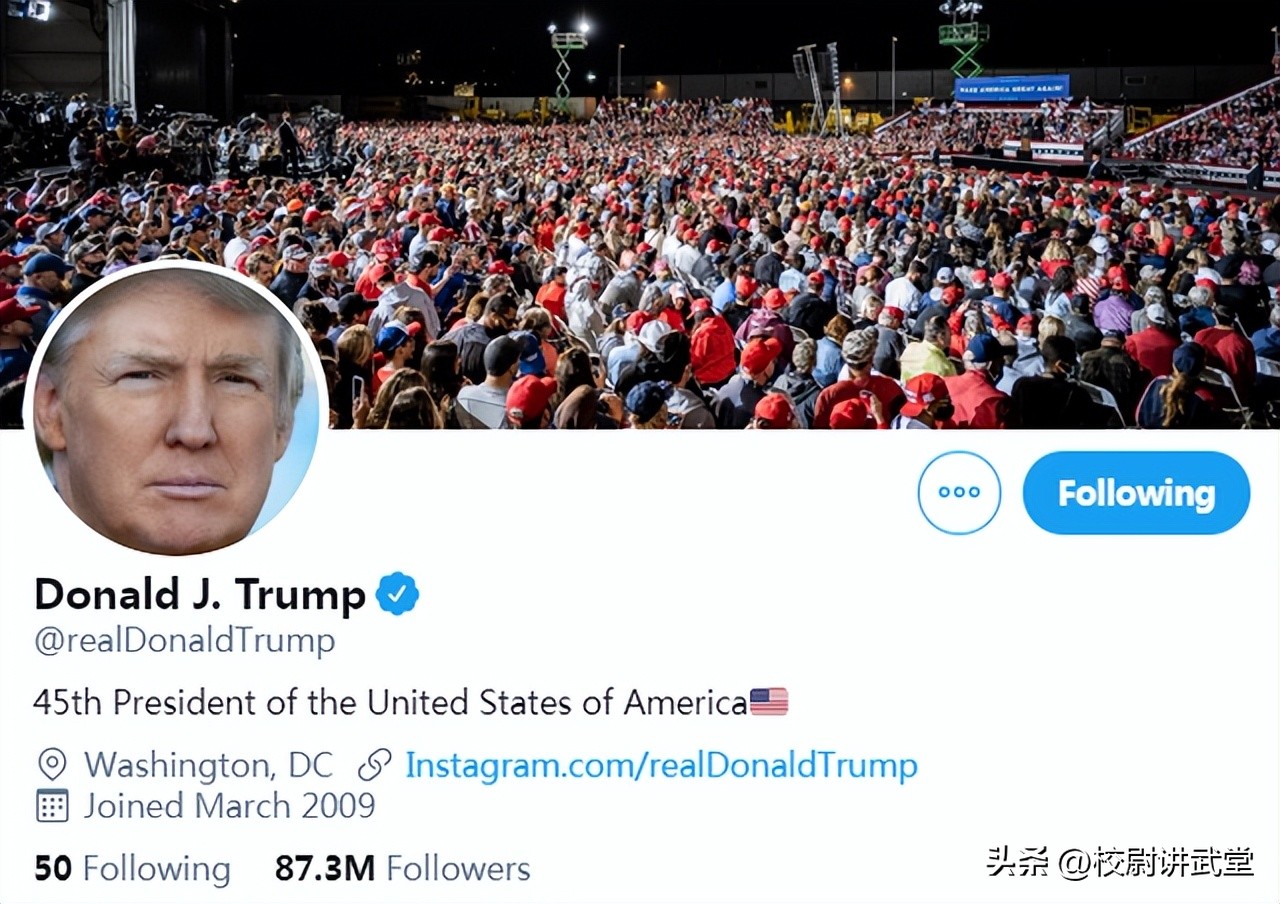Click the Donald J. Trump display name
1280x904 pixels.
[x=200, y=594]
